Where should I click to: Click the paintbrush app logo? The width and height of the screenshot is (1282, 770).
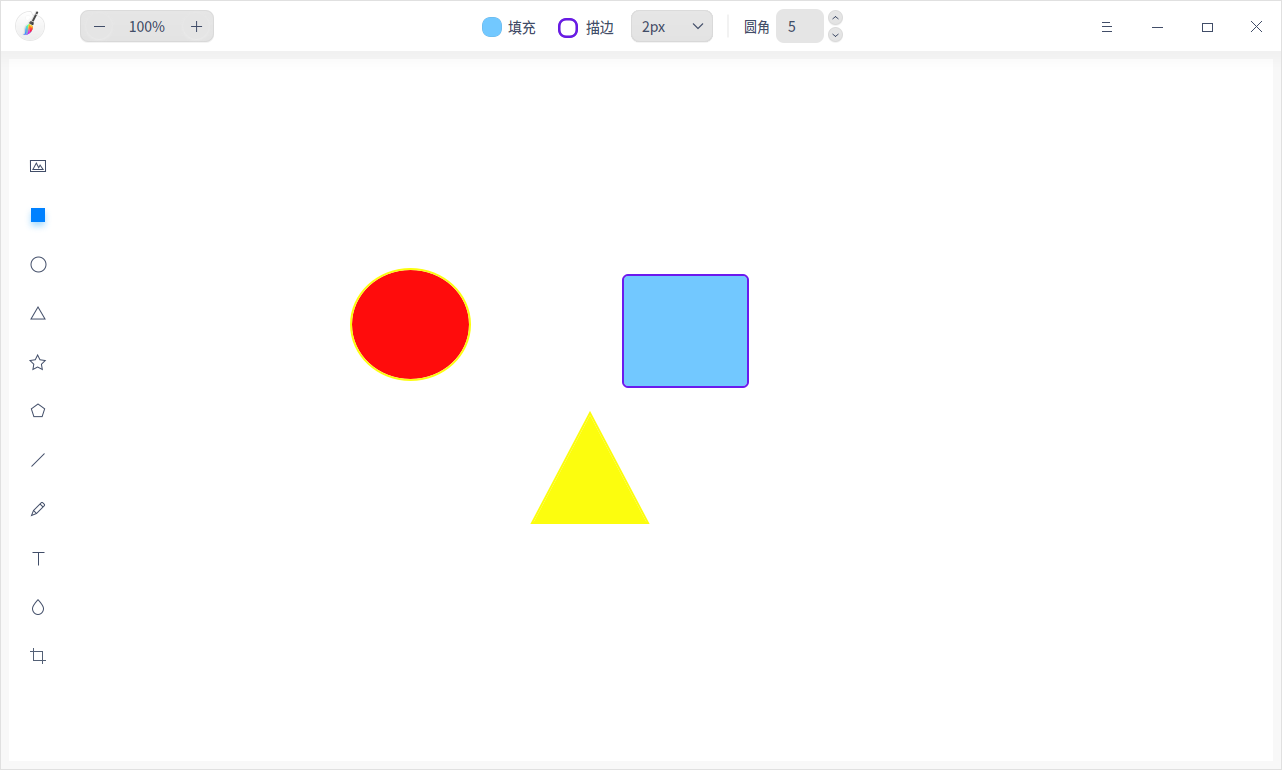click(x=30, y=26)
